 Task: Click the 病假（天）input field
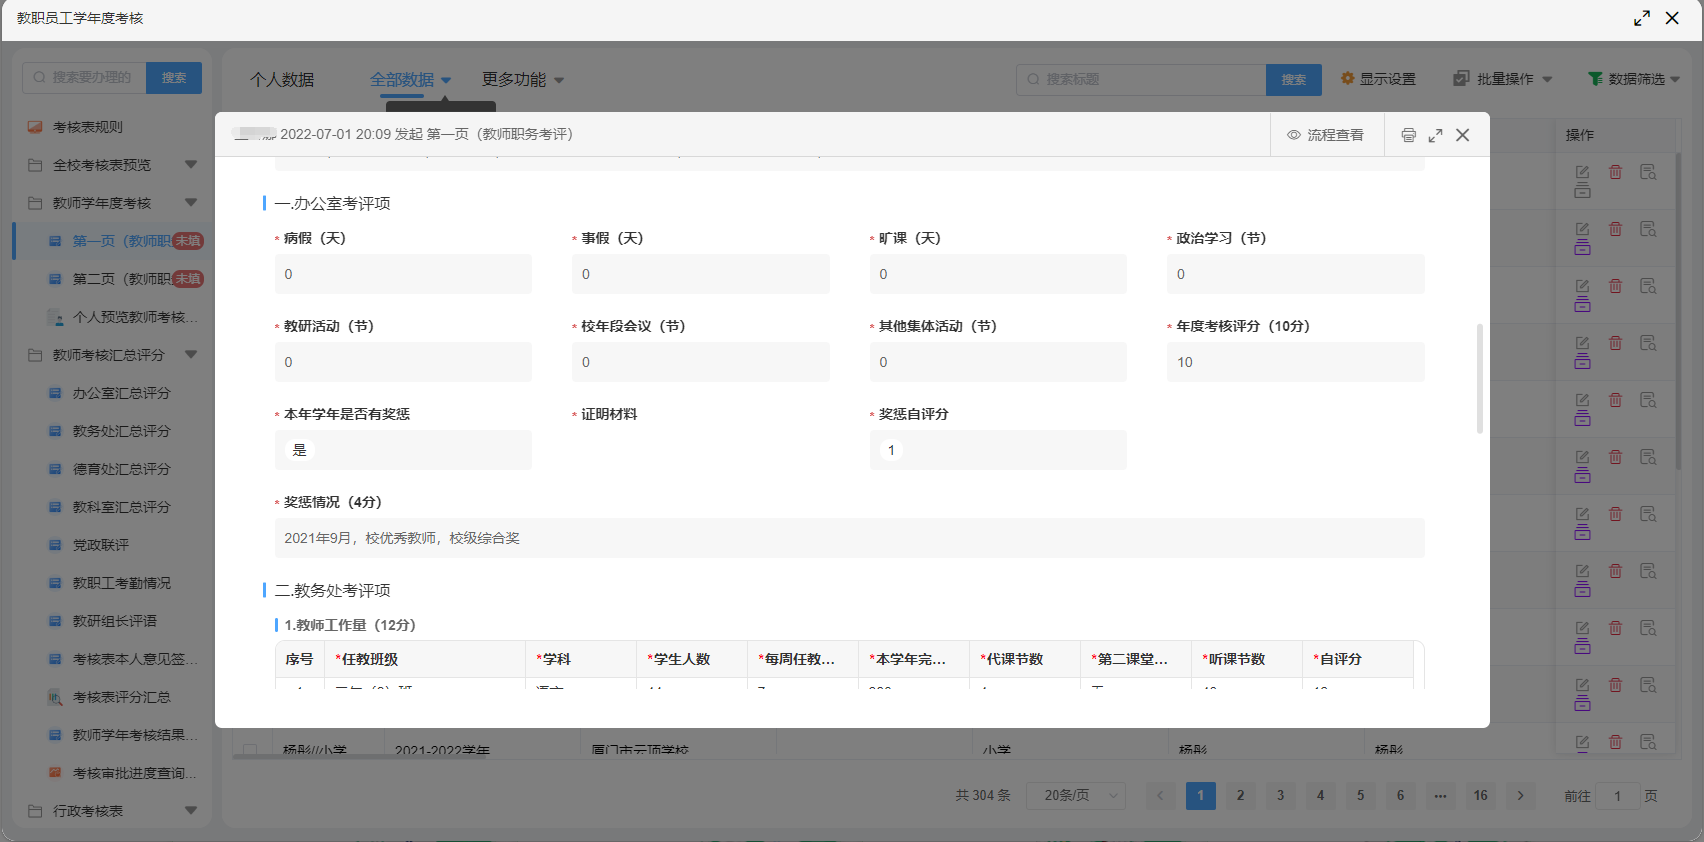coord(403,274)
